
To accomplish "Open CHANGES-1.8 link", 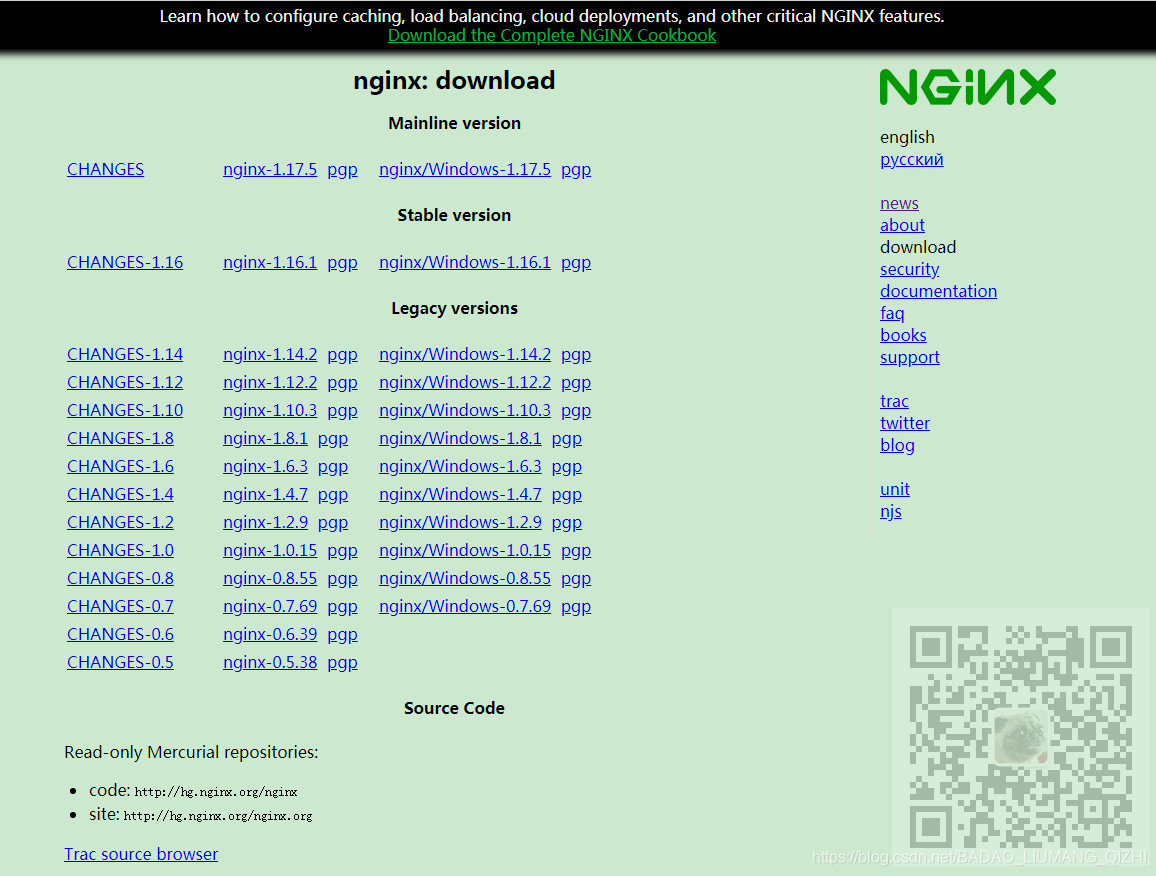I will pyautogui.click(x=120, y=439).
